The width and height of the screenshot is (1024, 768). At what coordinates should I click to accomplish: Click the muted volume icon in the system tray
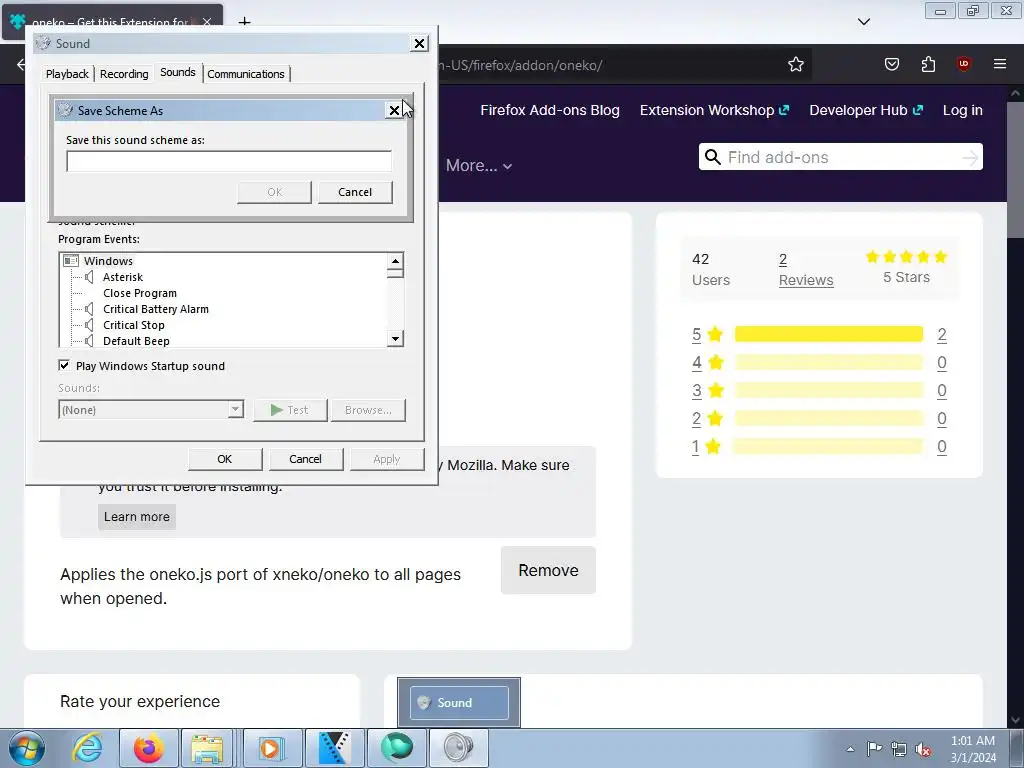(x=923, y=750)
